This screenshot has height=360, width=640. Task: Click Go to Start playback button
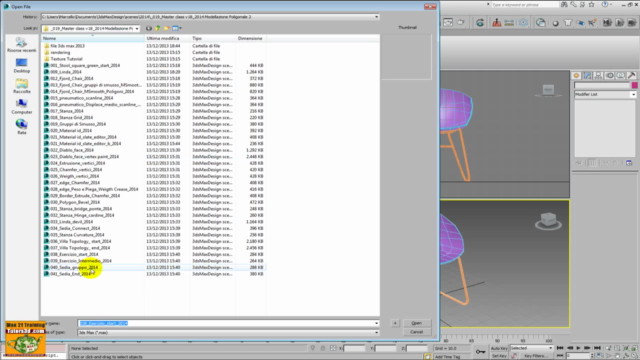tap(560, 348)
